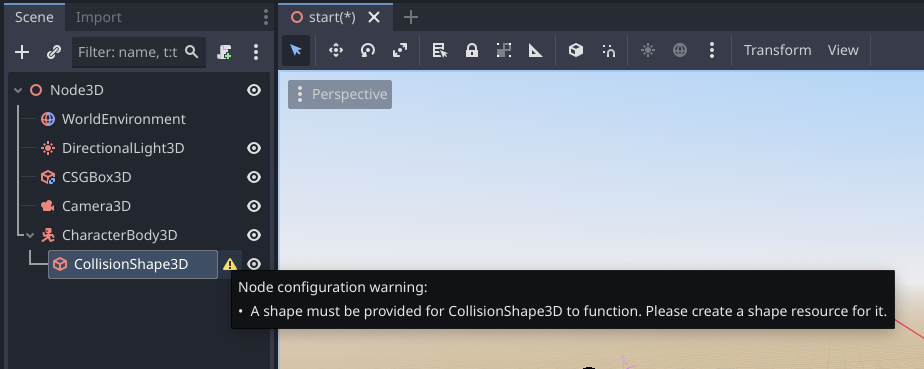
Task: Focus the node filter input field
Action: [x=139, y=52]
